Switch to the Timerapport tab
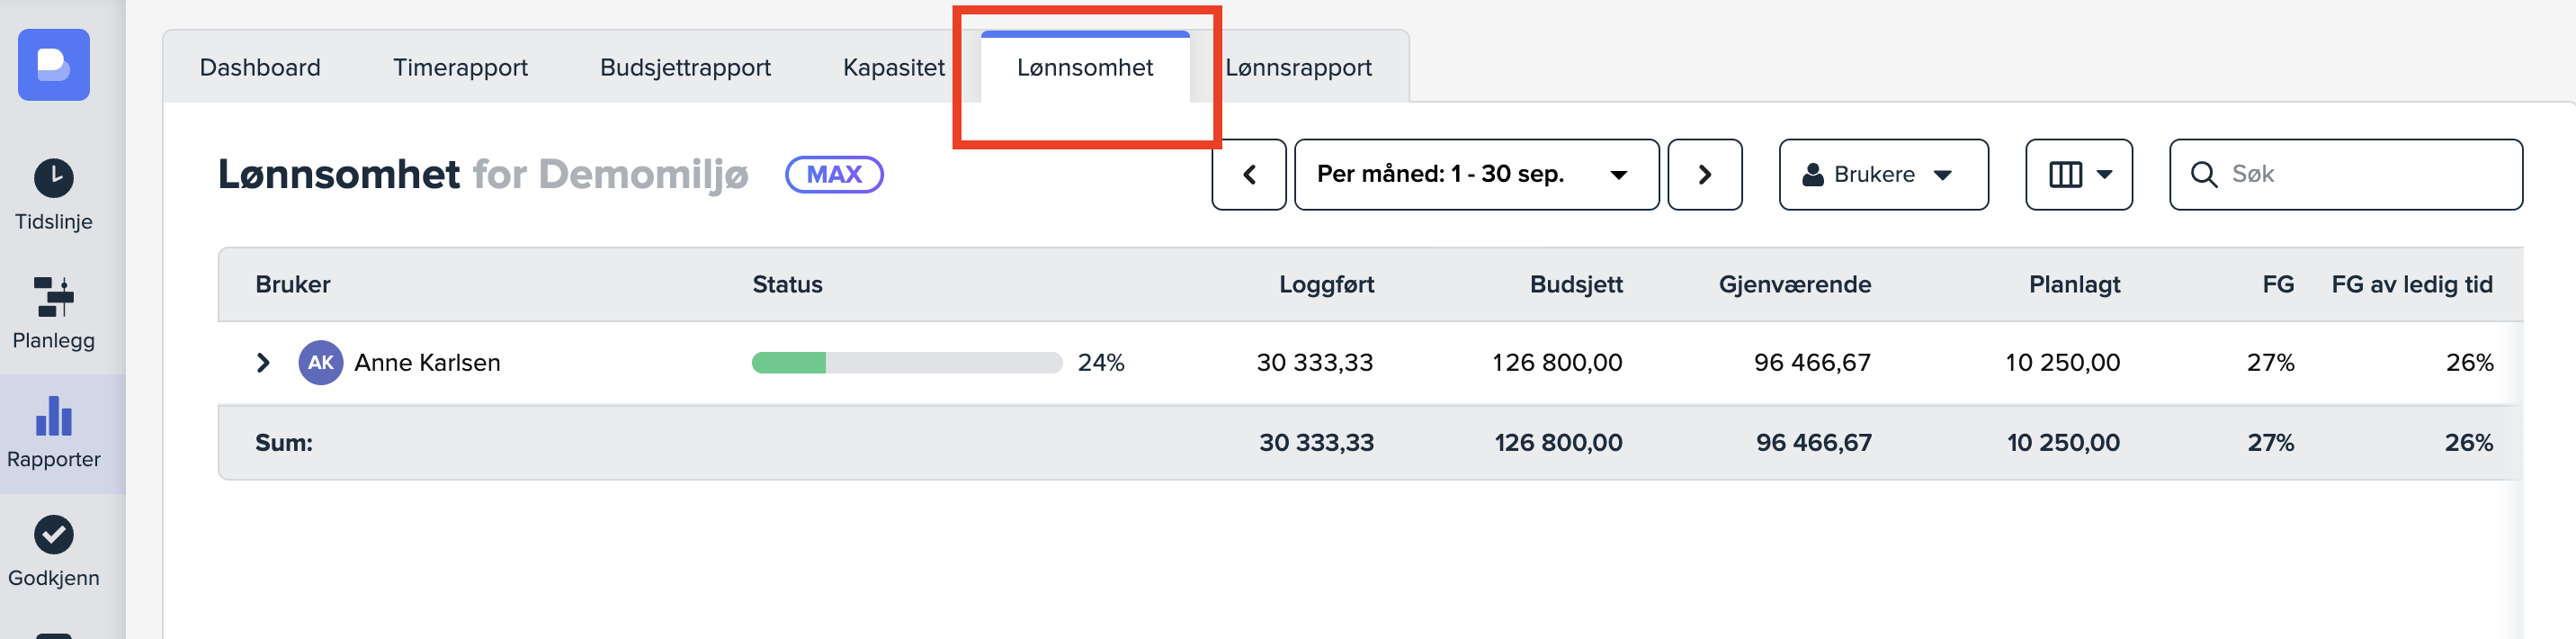 coord(460,68)
